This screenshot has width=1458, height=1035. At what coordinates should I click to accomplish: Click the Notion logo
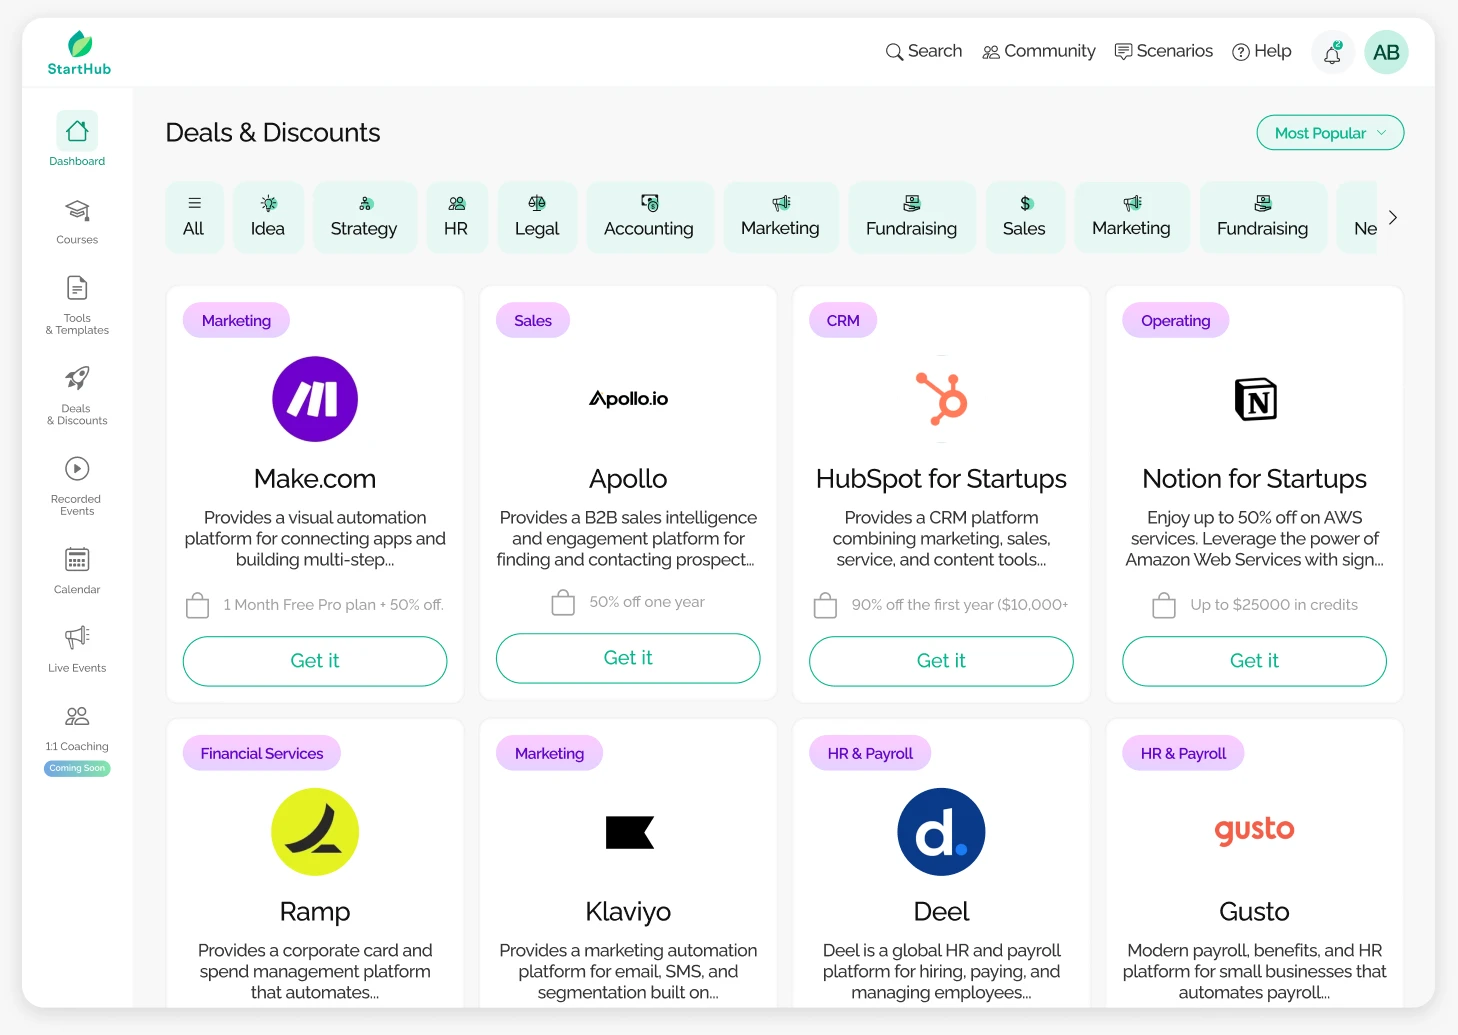[x=1255, y=399]
